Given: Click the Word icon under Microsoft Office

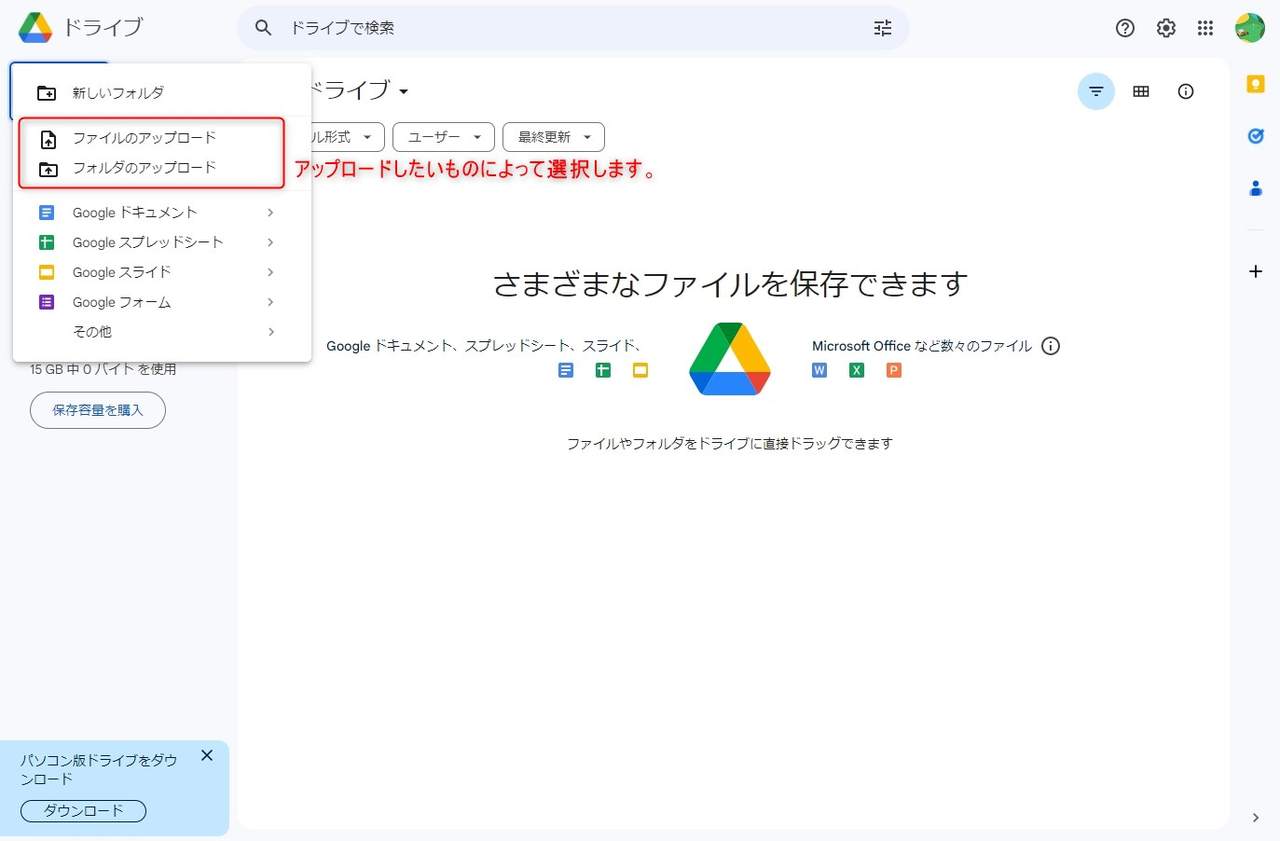Looking at the screenshot, I should [820, 370].
